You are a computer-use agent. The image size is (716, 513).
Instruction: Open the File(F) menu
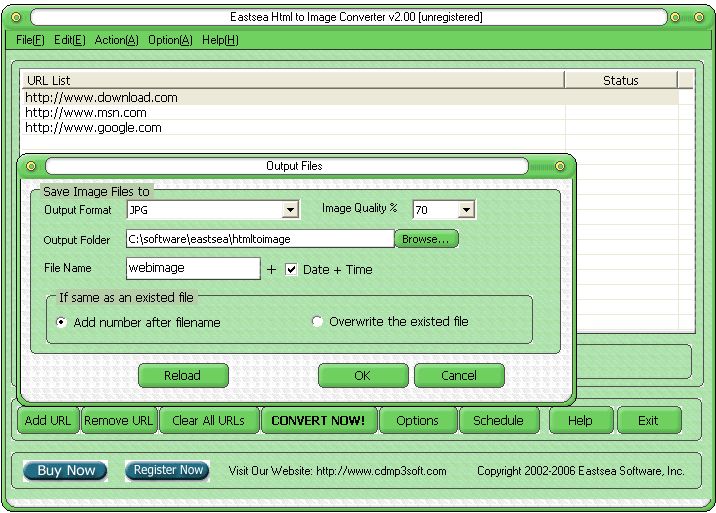coord(30,40)
